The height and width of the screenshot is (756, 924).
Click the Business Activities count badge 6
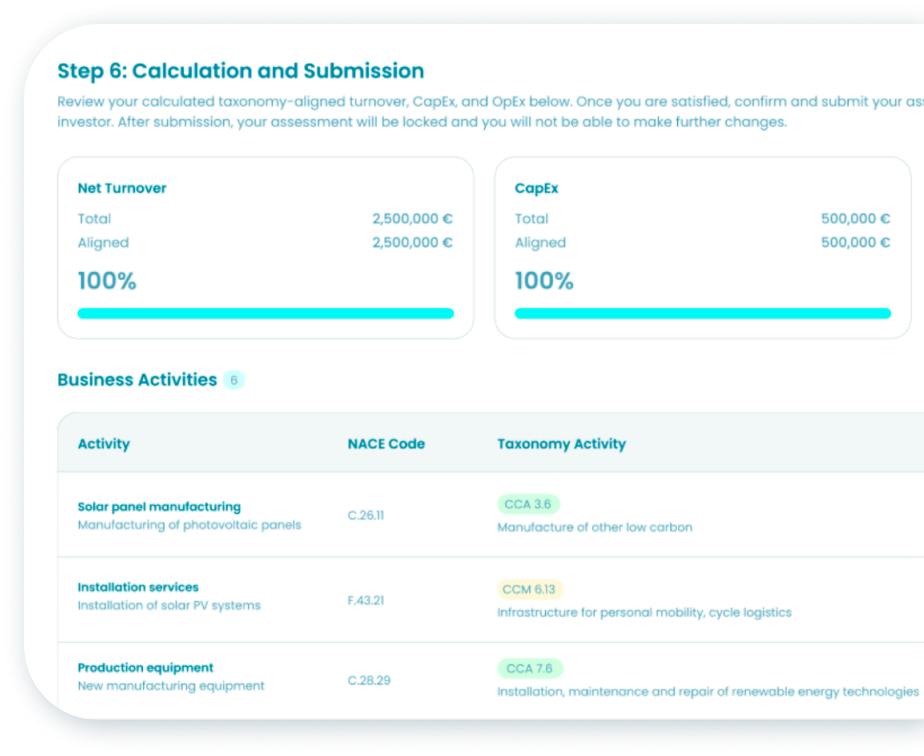click(x=234, y=380)
